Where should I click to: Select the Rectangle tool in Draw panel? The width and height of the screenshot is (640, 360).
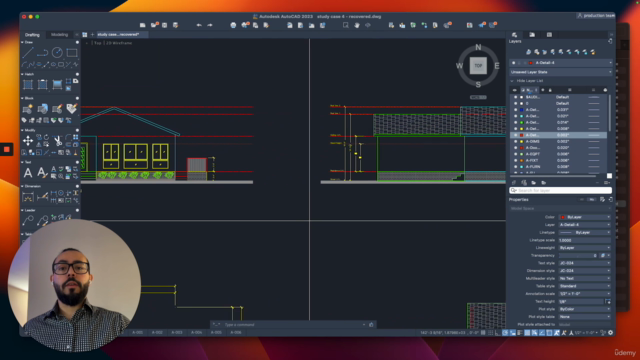[x=72, y=53]
